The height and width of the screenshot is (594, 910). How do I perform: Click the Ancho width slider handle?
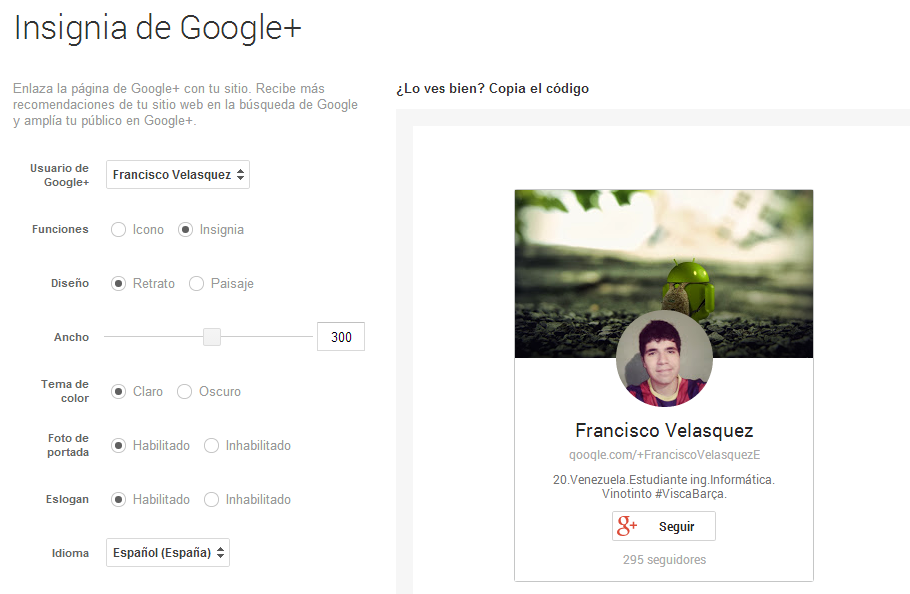coord(212,337)
